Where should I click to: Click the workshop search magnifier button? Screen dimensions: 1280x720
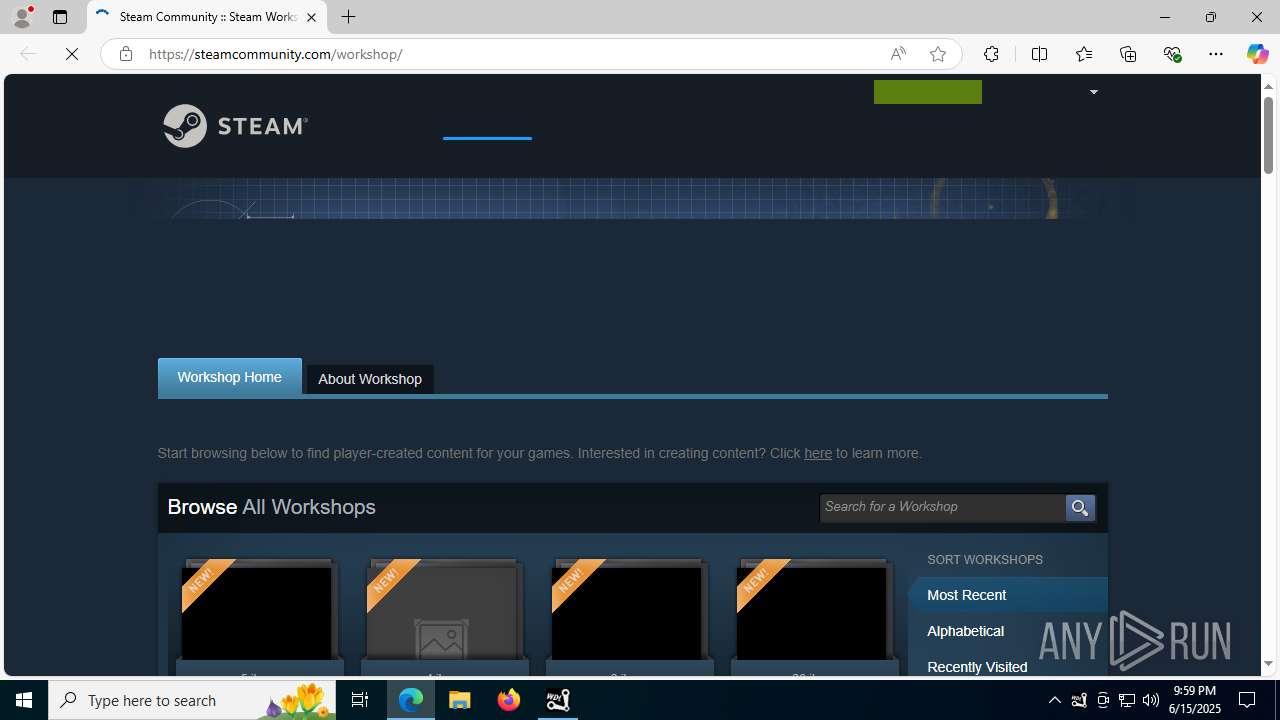tap(1080, 508)
